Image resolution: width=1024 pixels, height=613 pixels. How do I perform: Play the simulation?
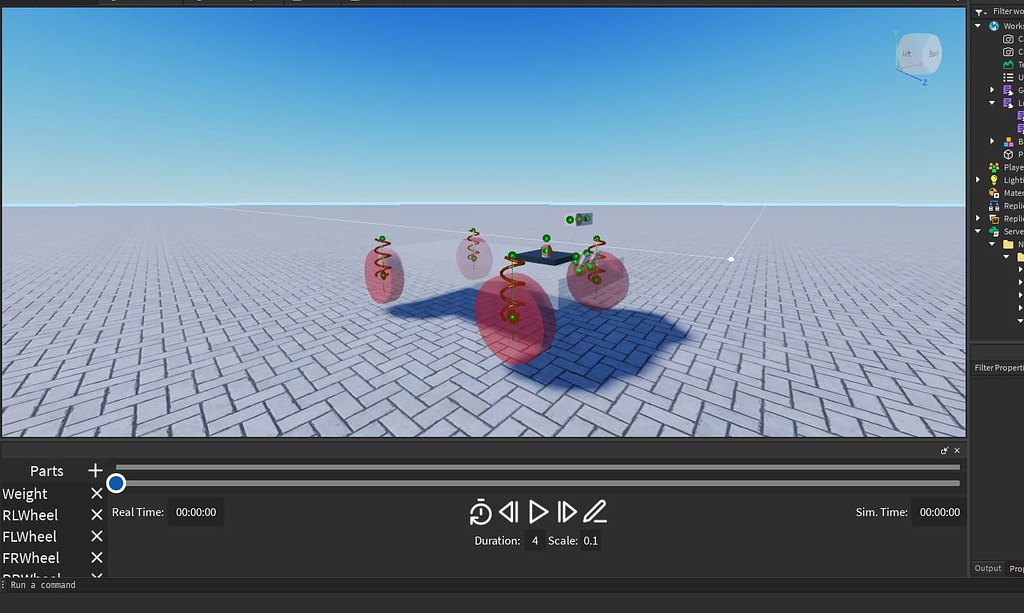539,511
